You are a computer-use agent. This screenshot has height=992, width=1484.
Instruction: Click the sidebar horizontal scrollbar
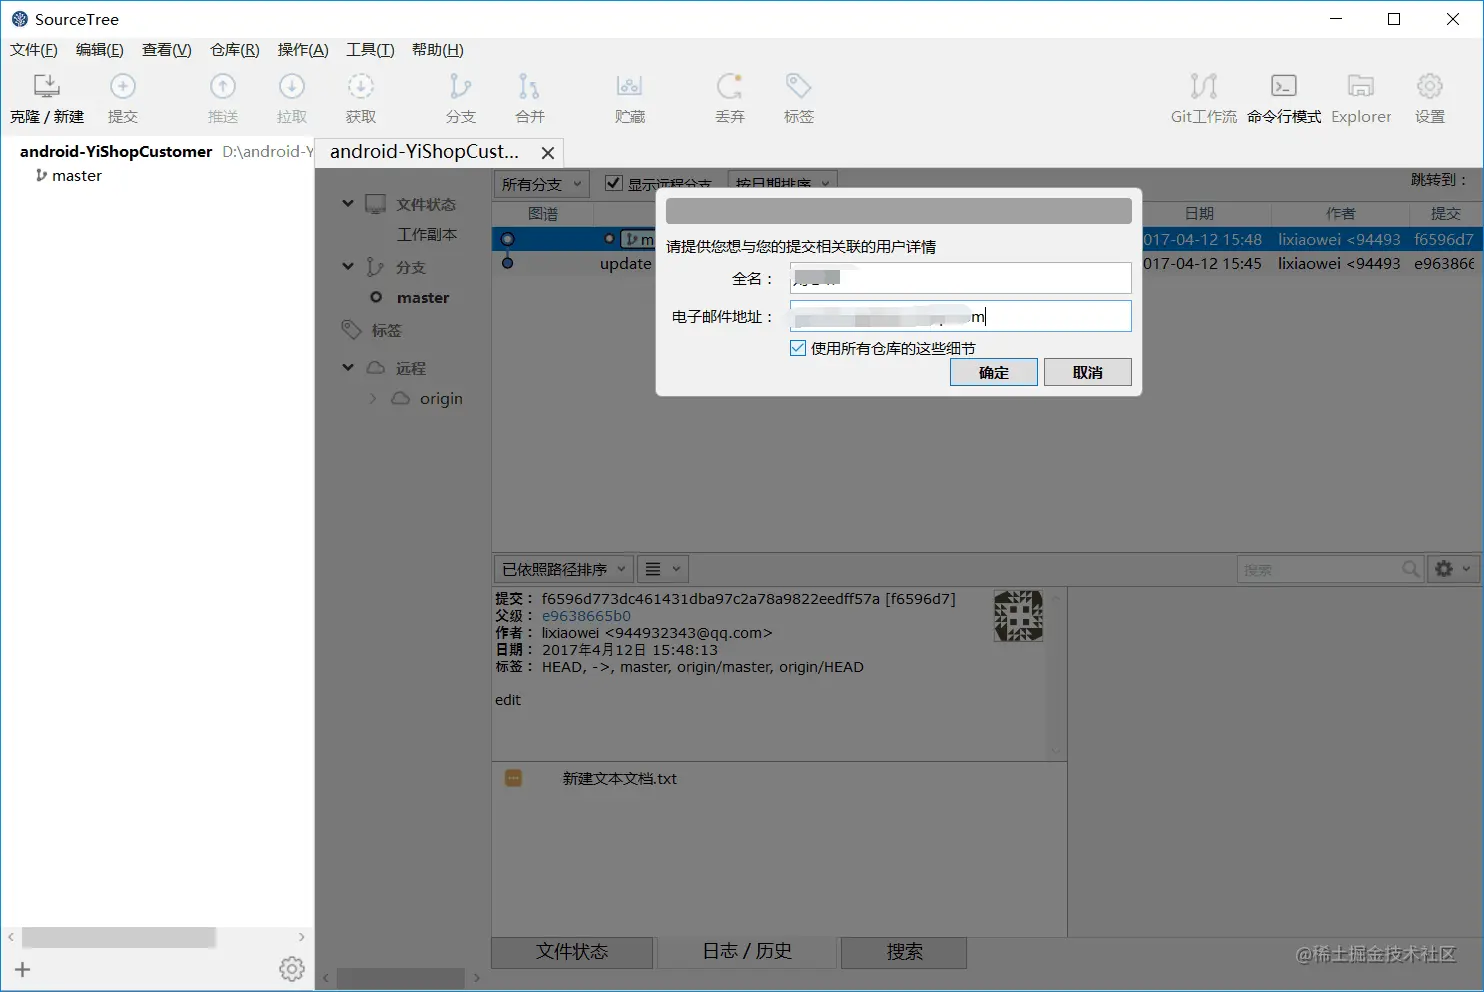tap(119, 937)
